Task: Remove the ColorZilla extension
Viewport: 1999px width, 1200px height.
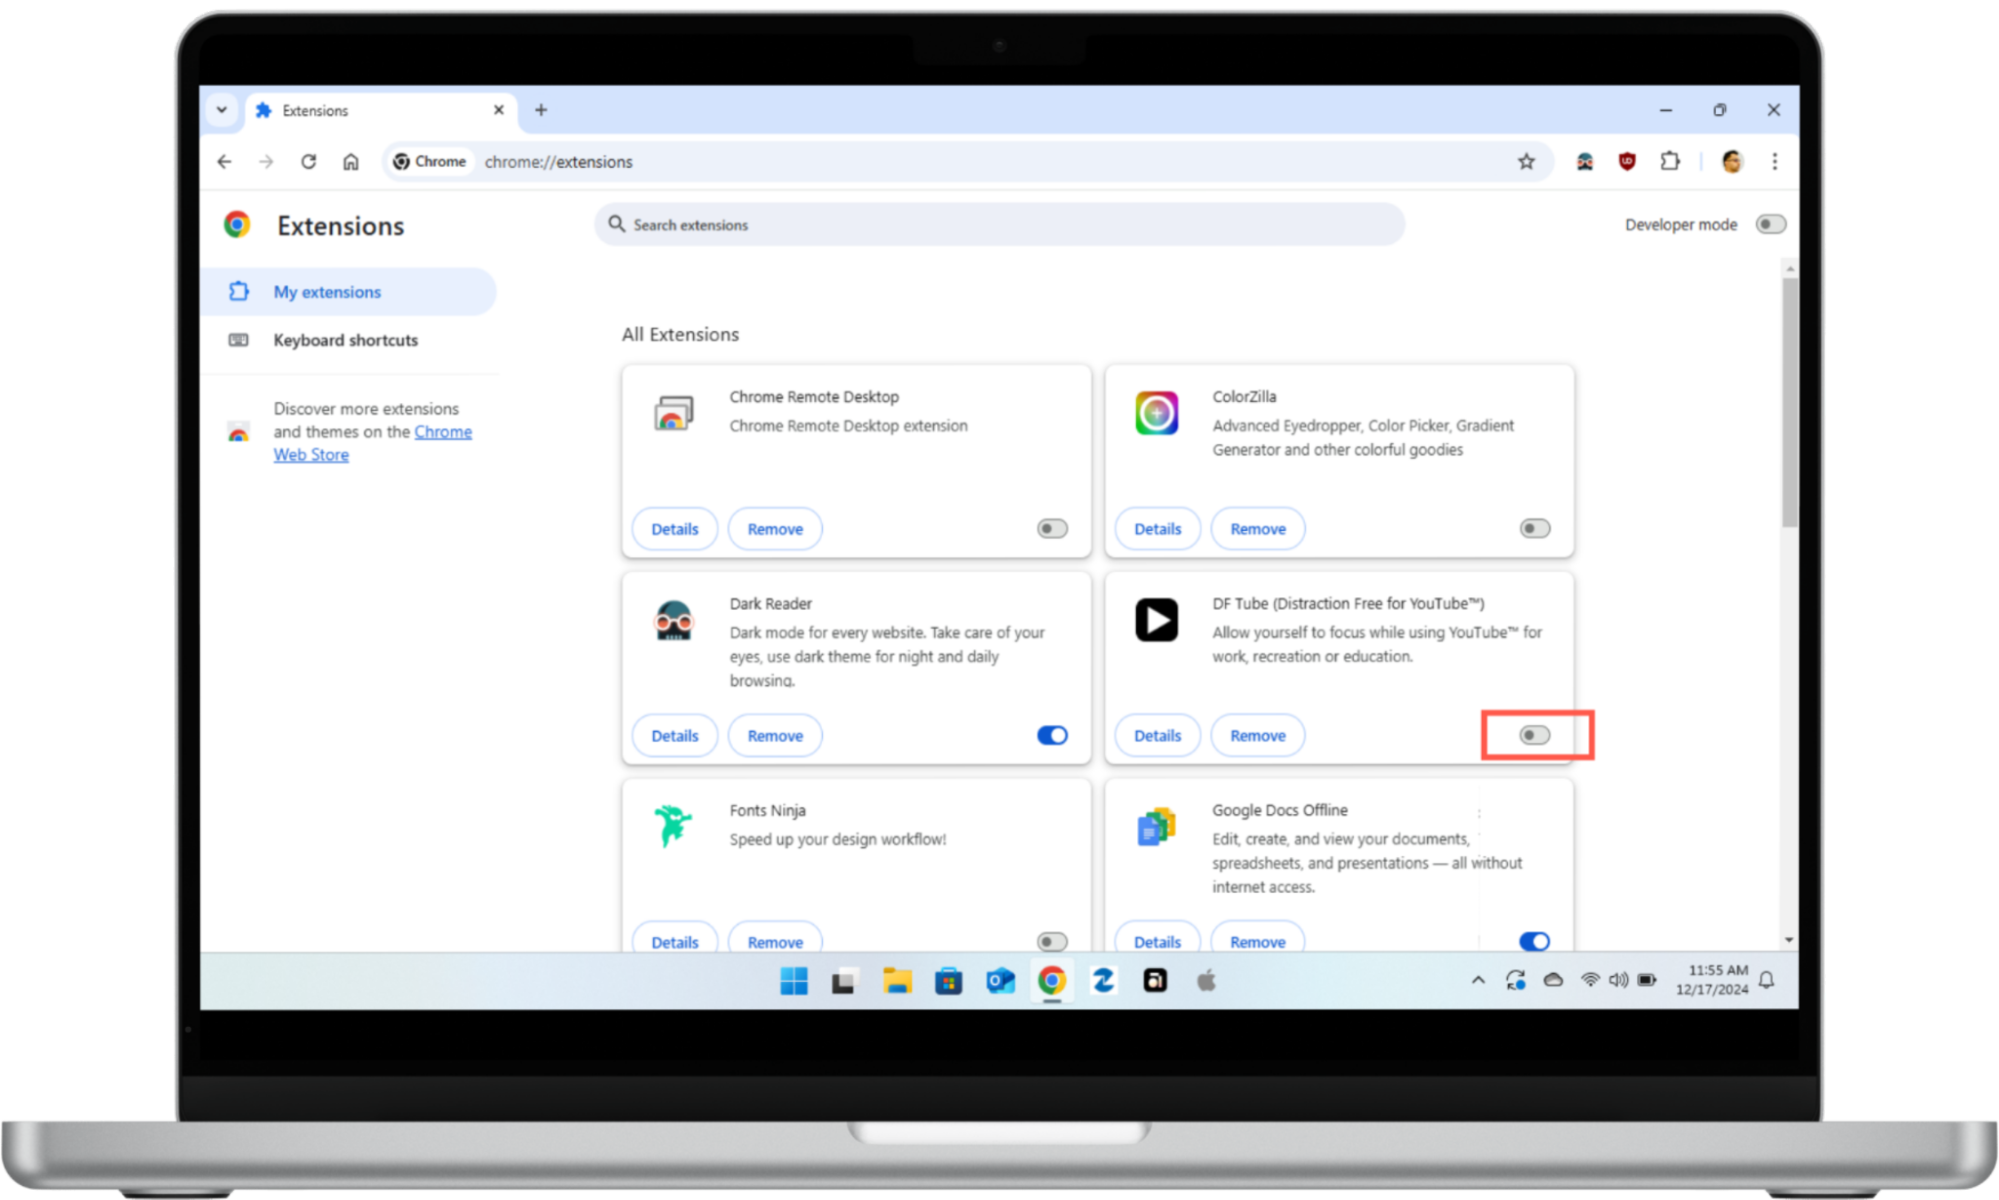Action: [1258, 529]
